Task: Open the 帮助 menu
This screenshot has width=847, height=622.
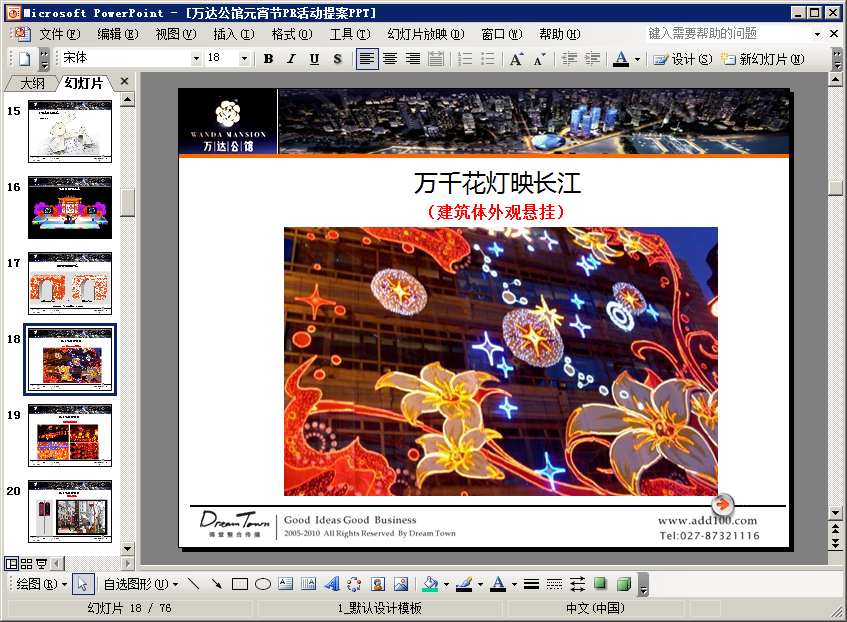Action: click(560, 34)
